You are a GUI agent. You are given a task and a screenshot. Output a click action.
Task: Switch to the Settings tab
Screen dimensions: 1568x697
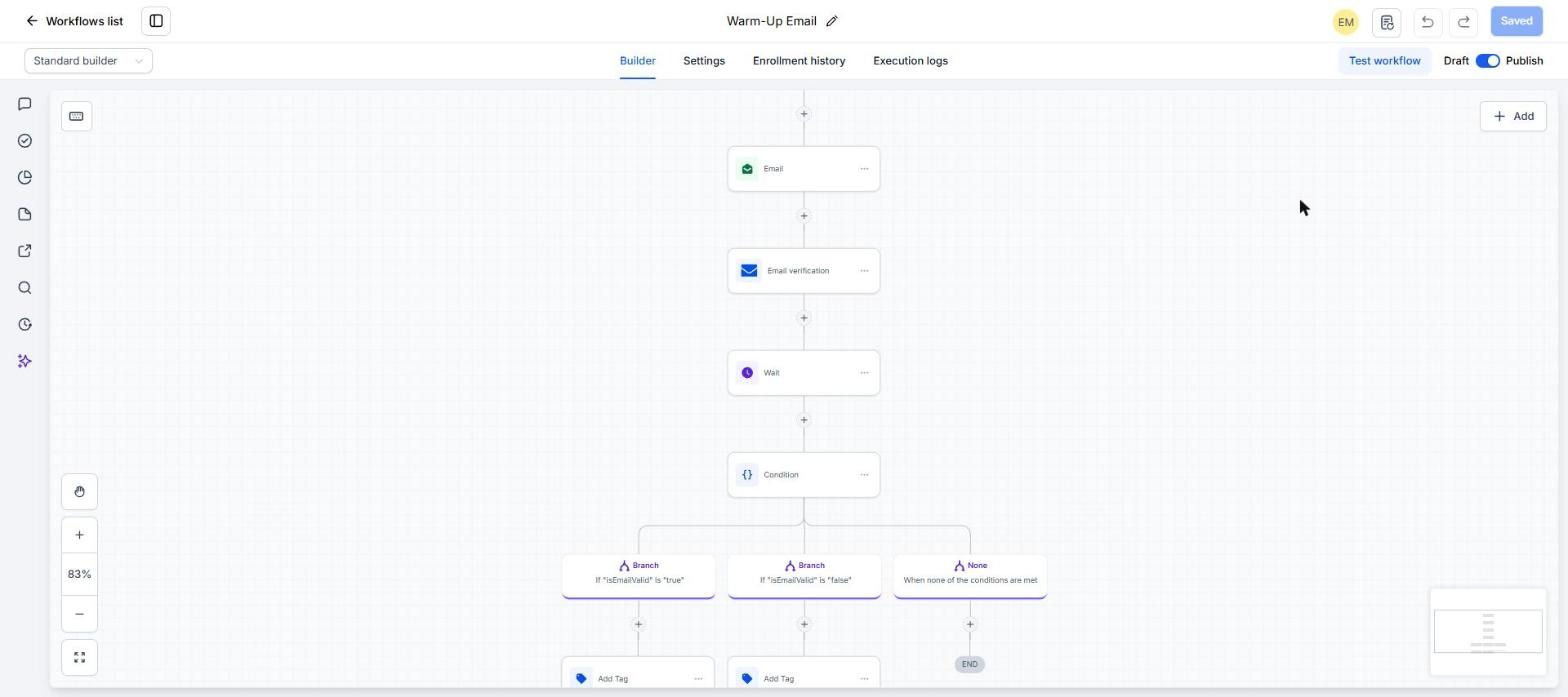[x=704, y=61]
